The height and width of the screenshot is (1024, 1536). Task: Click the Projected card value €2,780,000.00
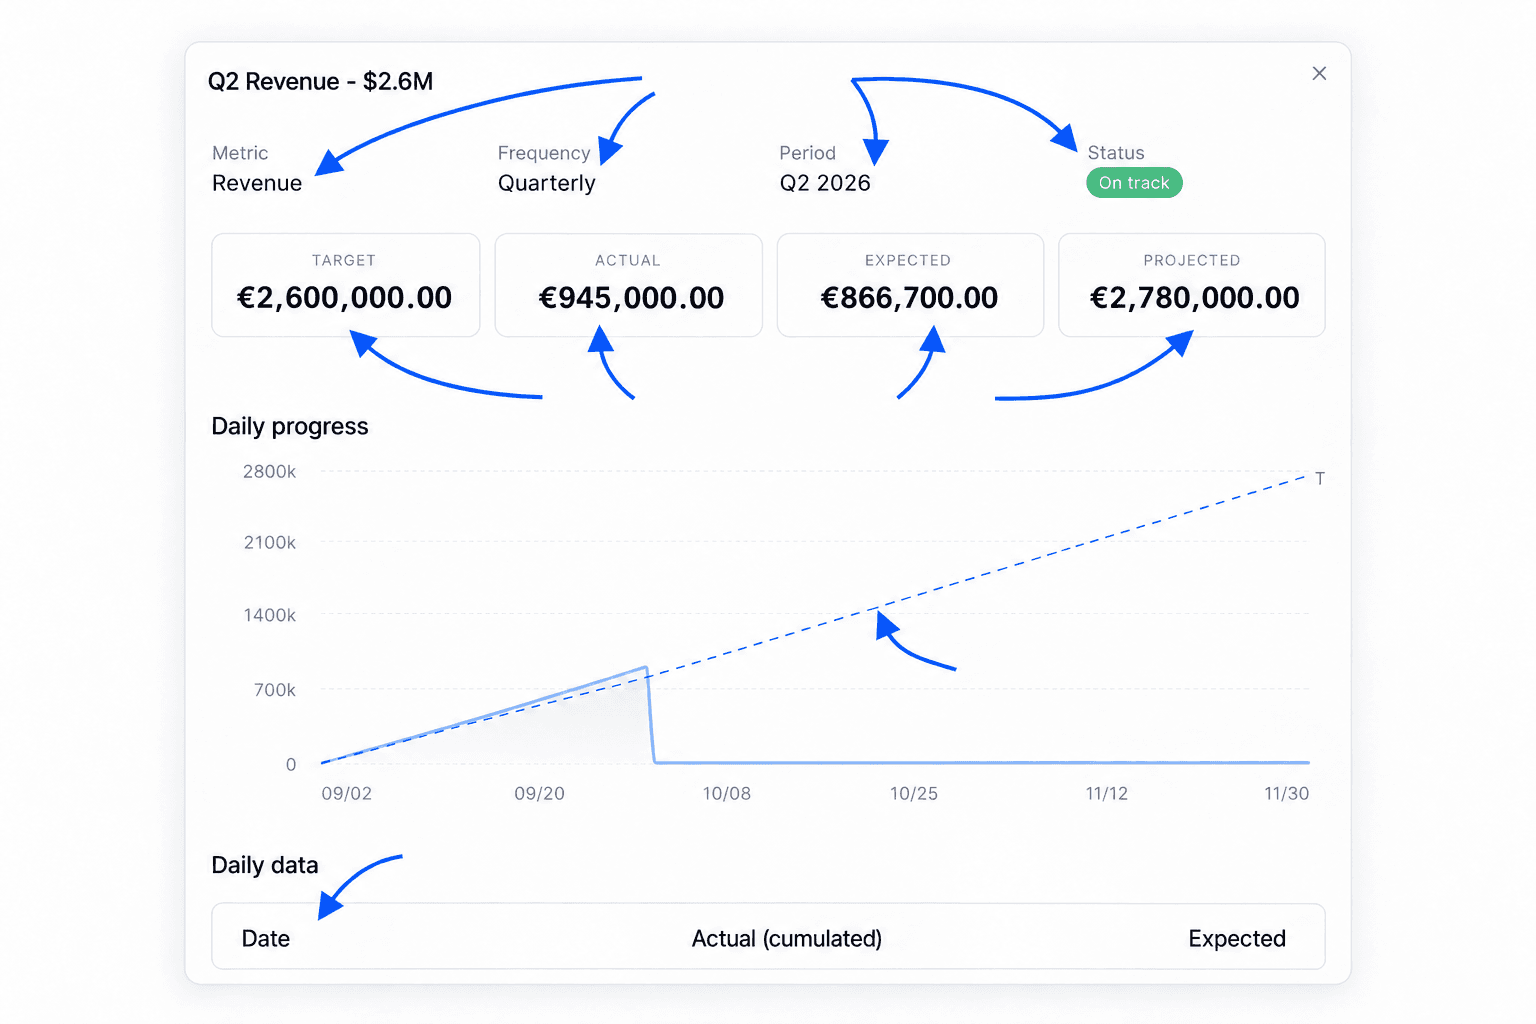[x=1194, y=297]
